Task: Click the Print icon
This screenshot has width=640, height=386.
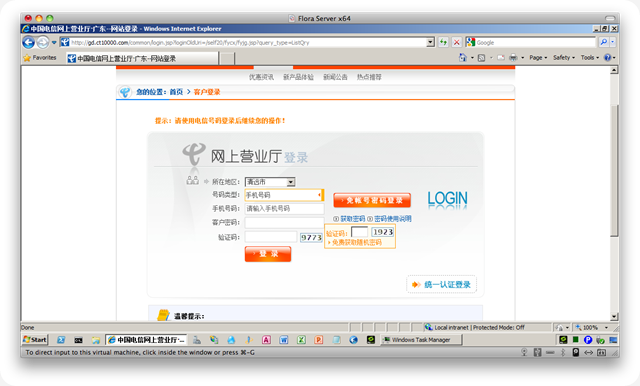Action: tap(513, 58)
